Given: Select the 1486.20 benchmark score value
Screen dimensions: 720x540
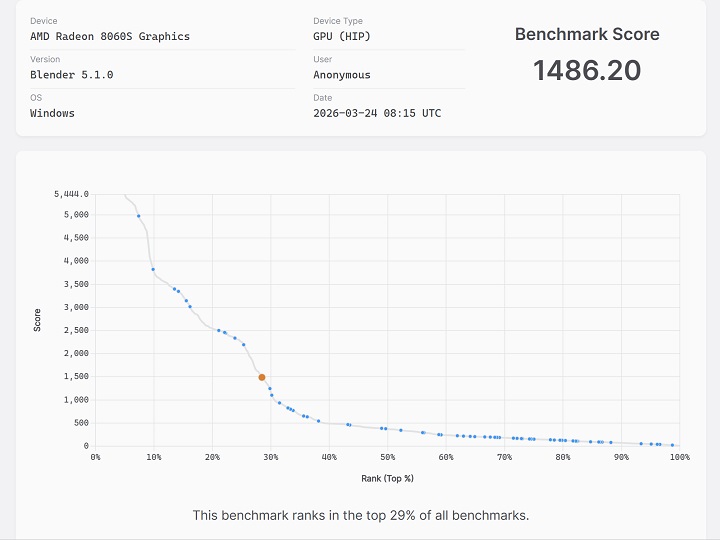Looking at the screenshot, I should (x=586, y=70).
